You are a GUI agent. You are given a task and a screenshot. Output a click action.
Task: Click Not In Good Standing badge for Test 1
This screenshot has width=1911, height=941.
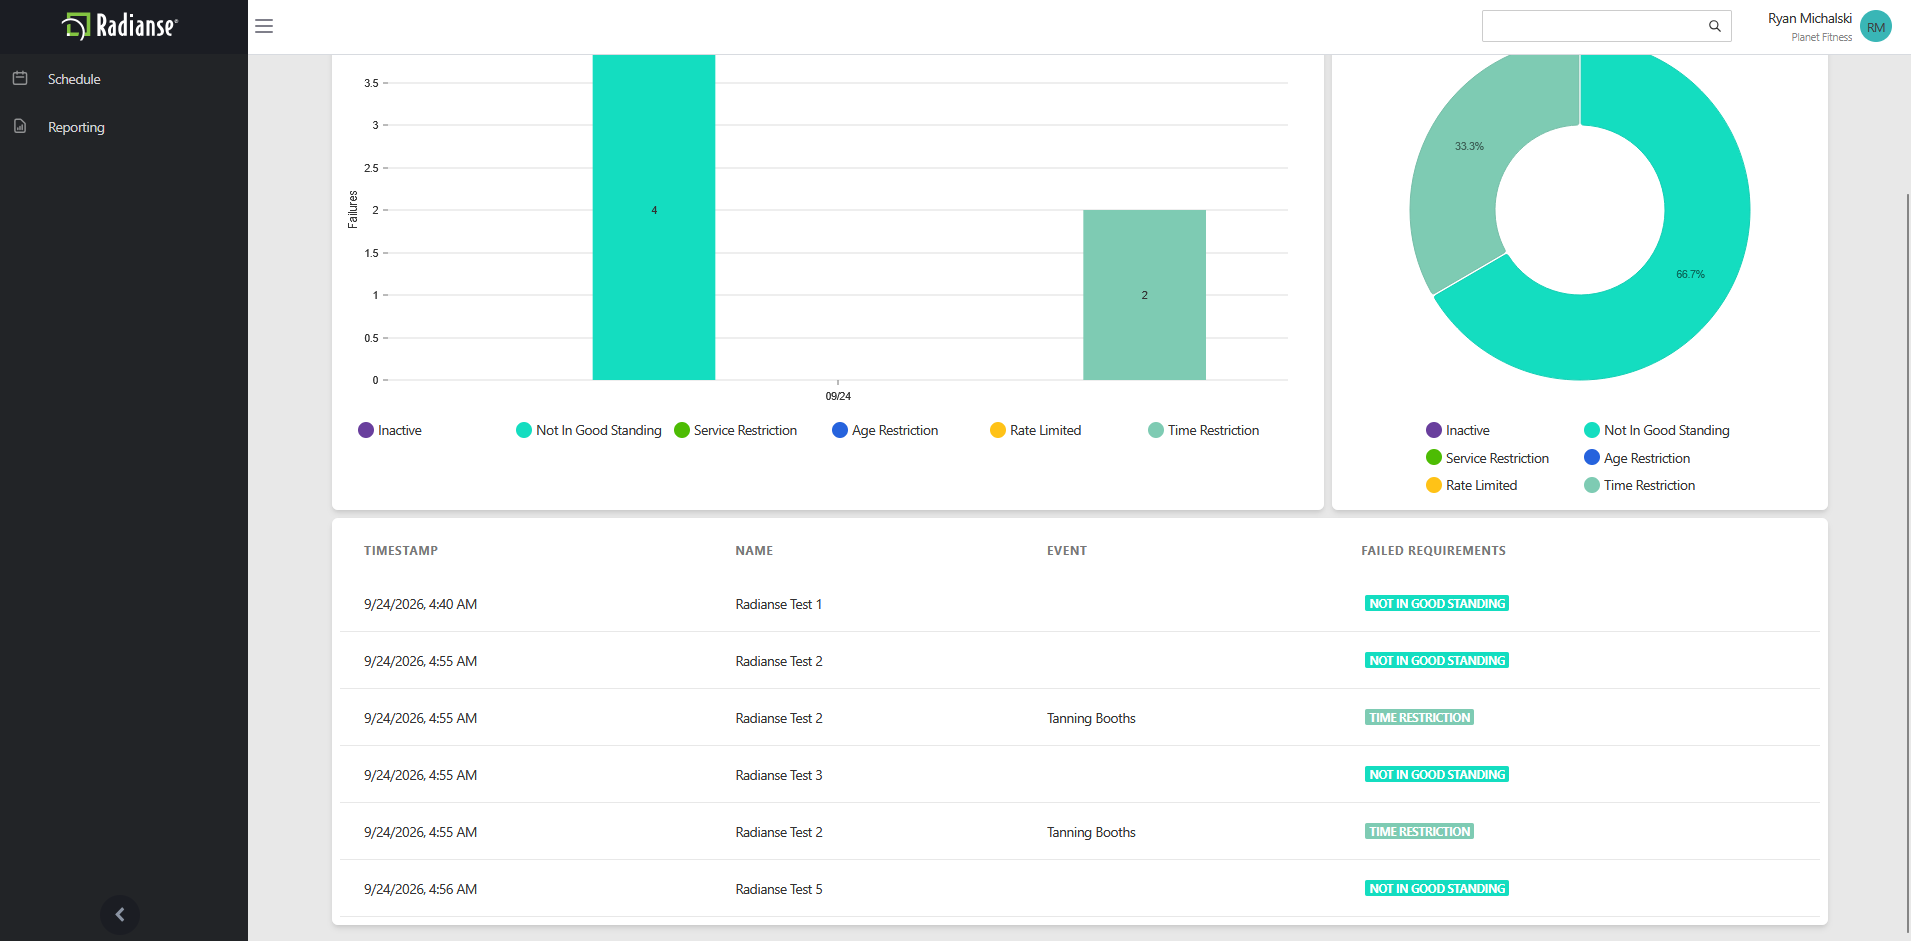[1437, 603]
